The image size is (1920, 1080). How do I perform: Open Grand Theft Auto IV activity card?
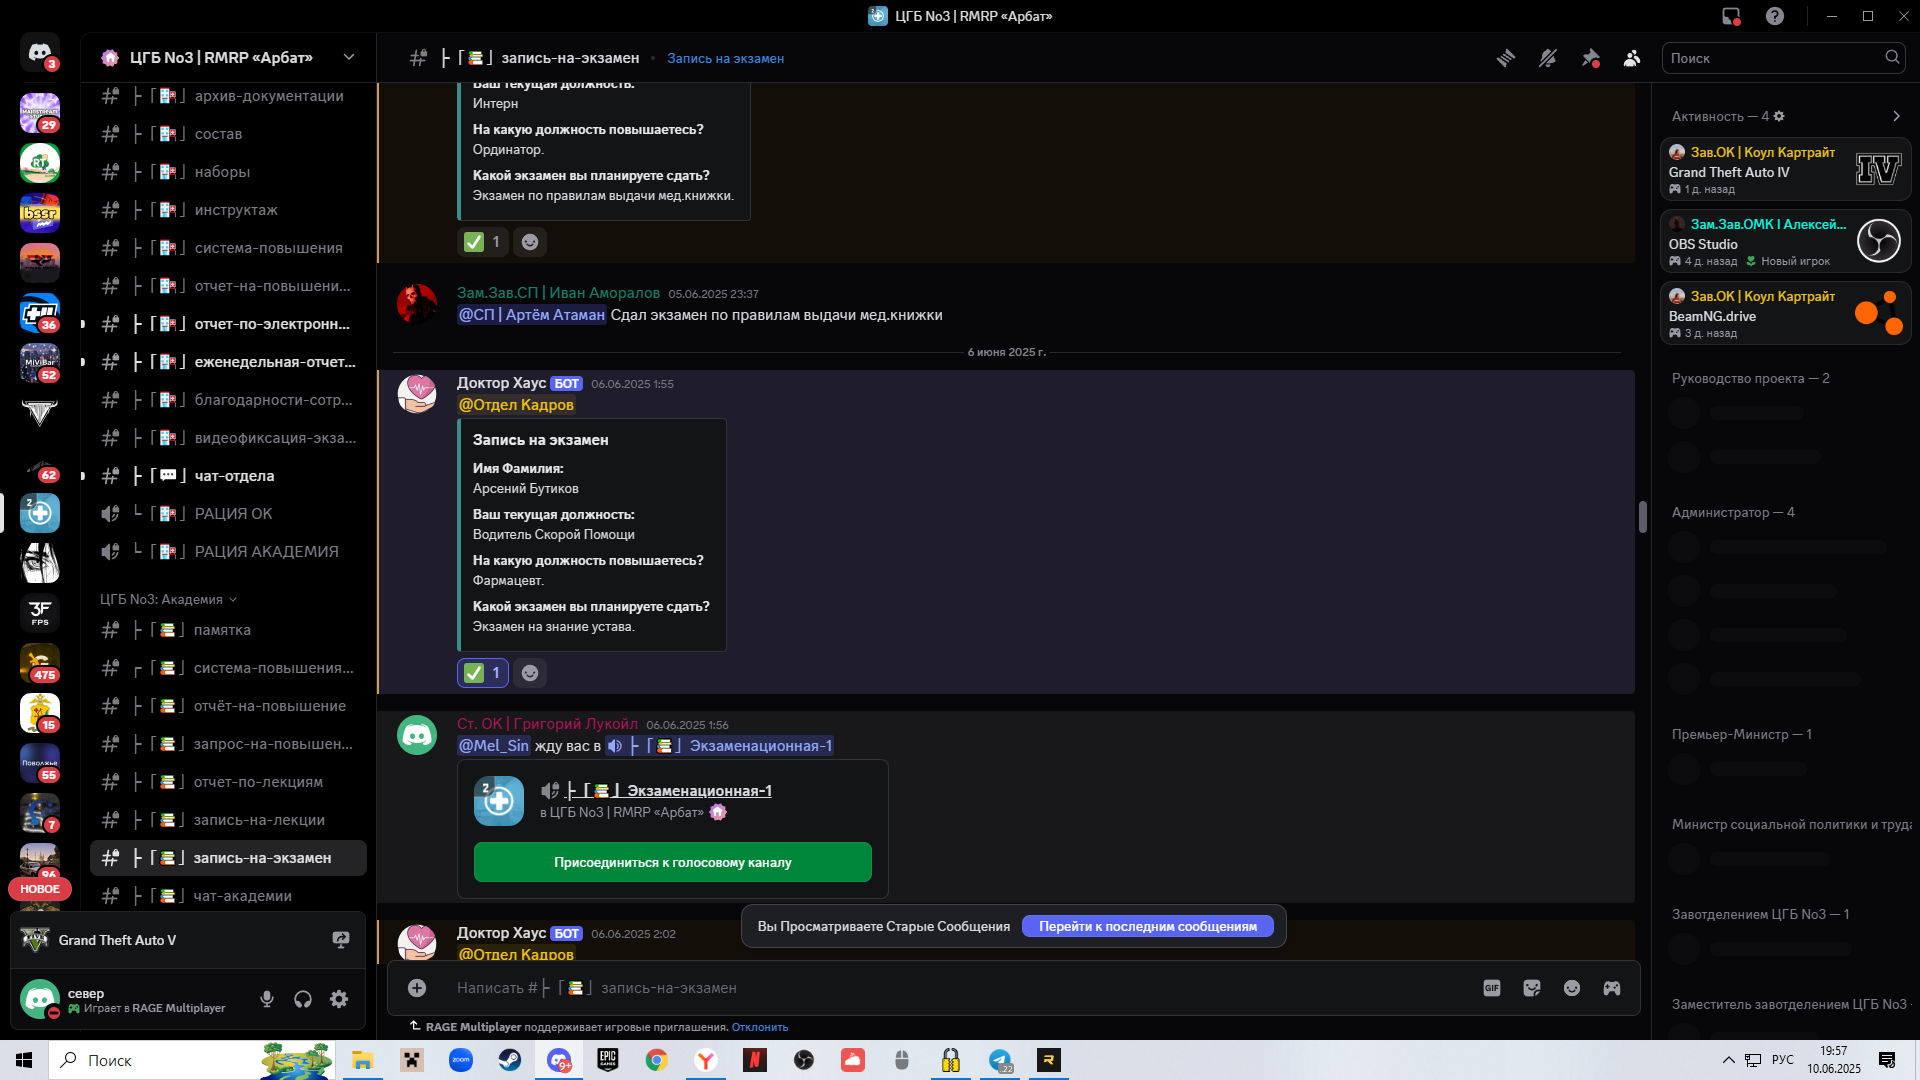1785,170
